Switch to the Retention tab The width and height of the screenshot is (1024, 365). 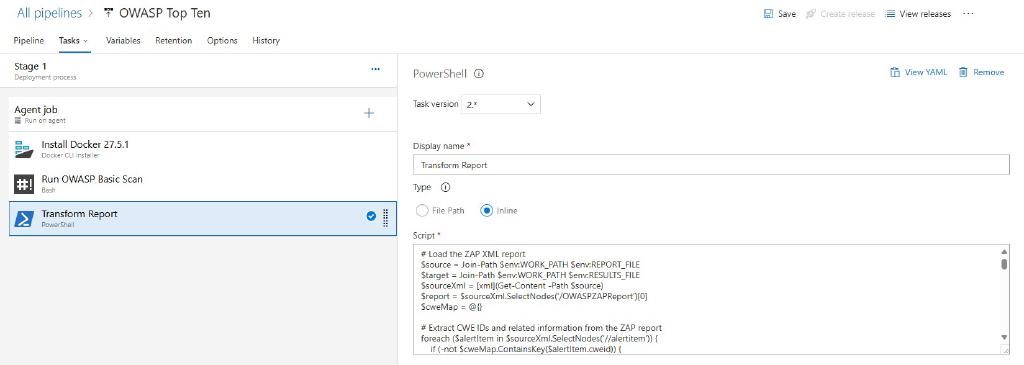tap(174, 40)
